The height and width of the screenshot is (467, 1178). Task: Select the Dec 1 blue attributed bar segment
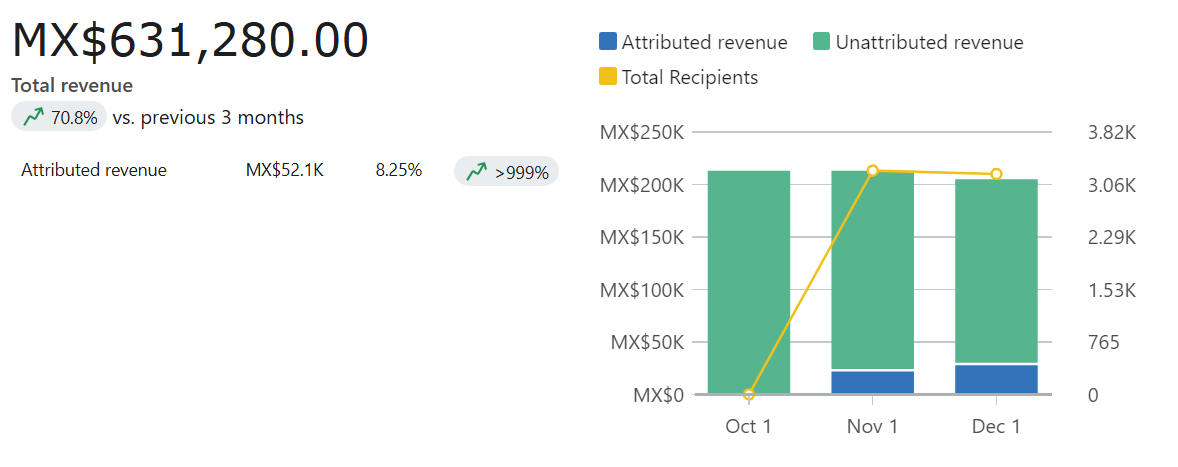(x=996, y=380)
